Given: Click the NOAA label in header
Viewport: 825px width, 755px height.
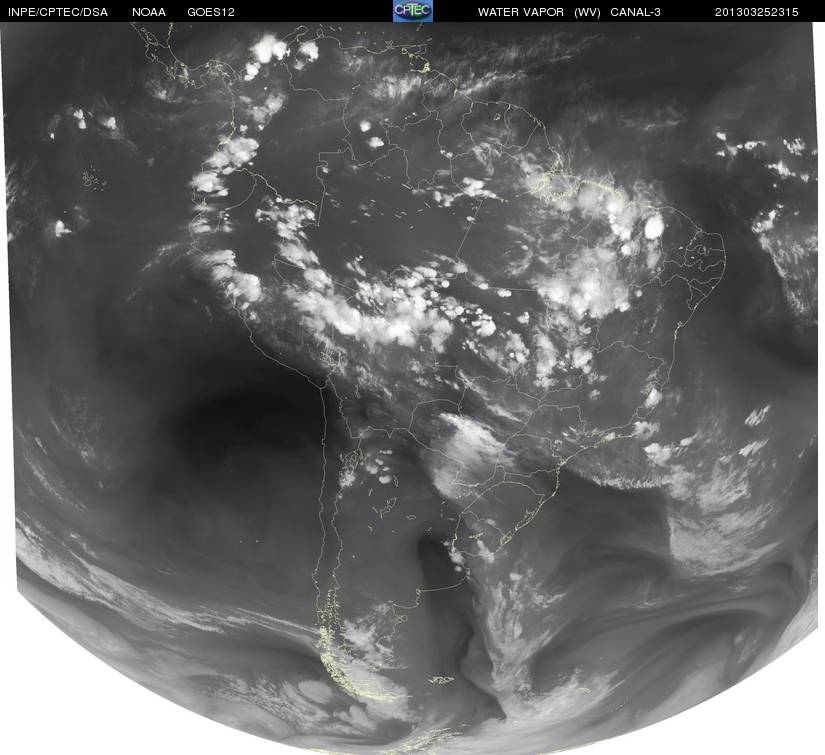Looking at the screenshot, I should (x=149, y=12).
